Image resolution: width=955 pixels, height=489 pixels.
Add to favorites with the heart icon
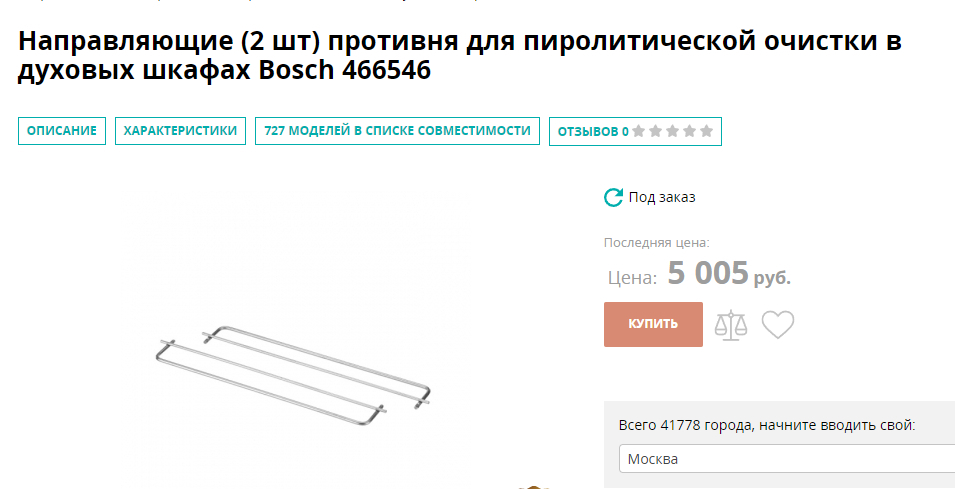pyautogui.click(x=778, y=325)
